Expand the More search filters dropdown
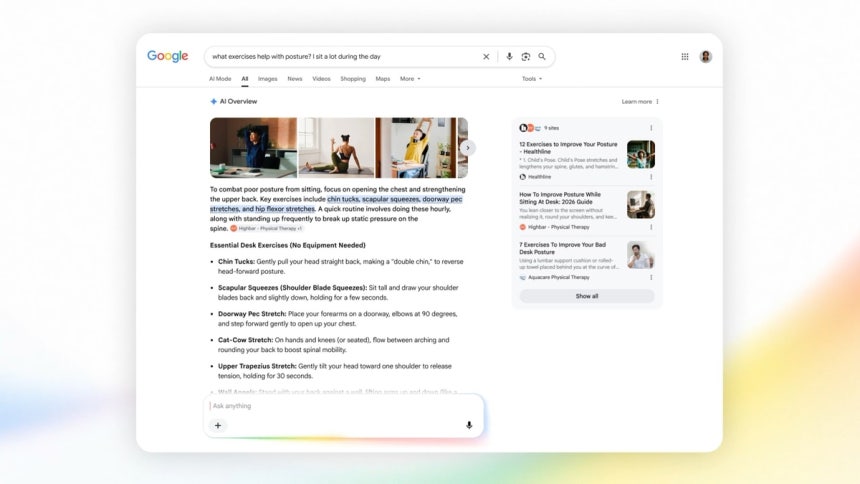This screenshot has height=484, width=860. [410, 79]
